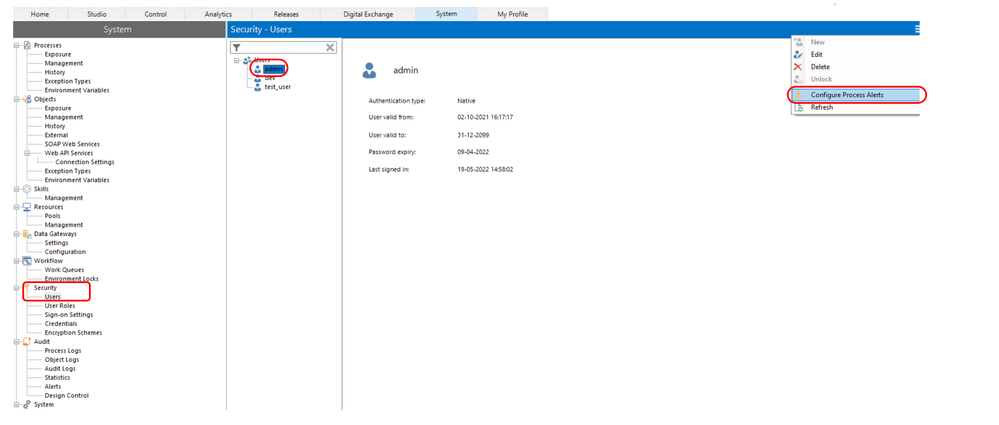Collapse the Processes tree node
The width and height of the screenshot is (999, 425).
click(x=15, y=45)
